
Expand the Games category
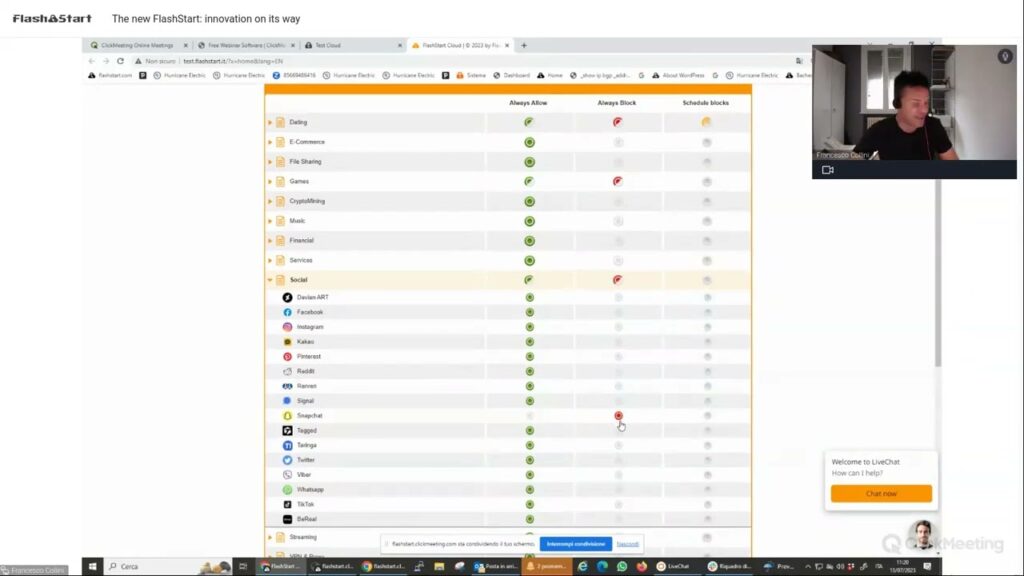(x=270, y=182)
